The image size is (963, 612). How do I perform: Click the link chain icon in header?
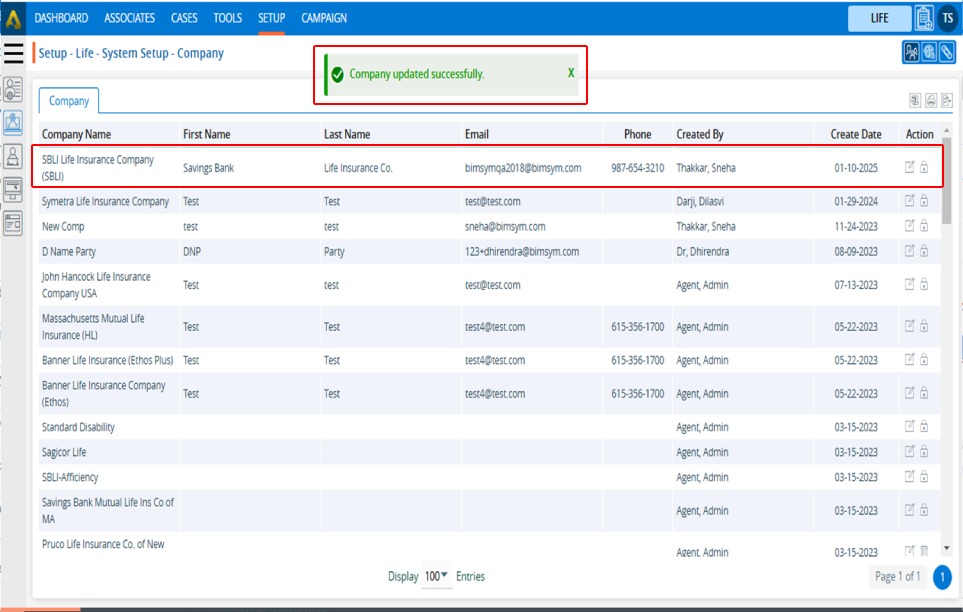pyautogui.click(x=945, y=53)
